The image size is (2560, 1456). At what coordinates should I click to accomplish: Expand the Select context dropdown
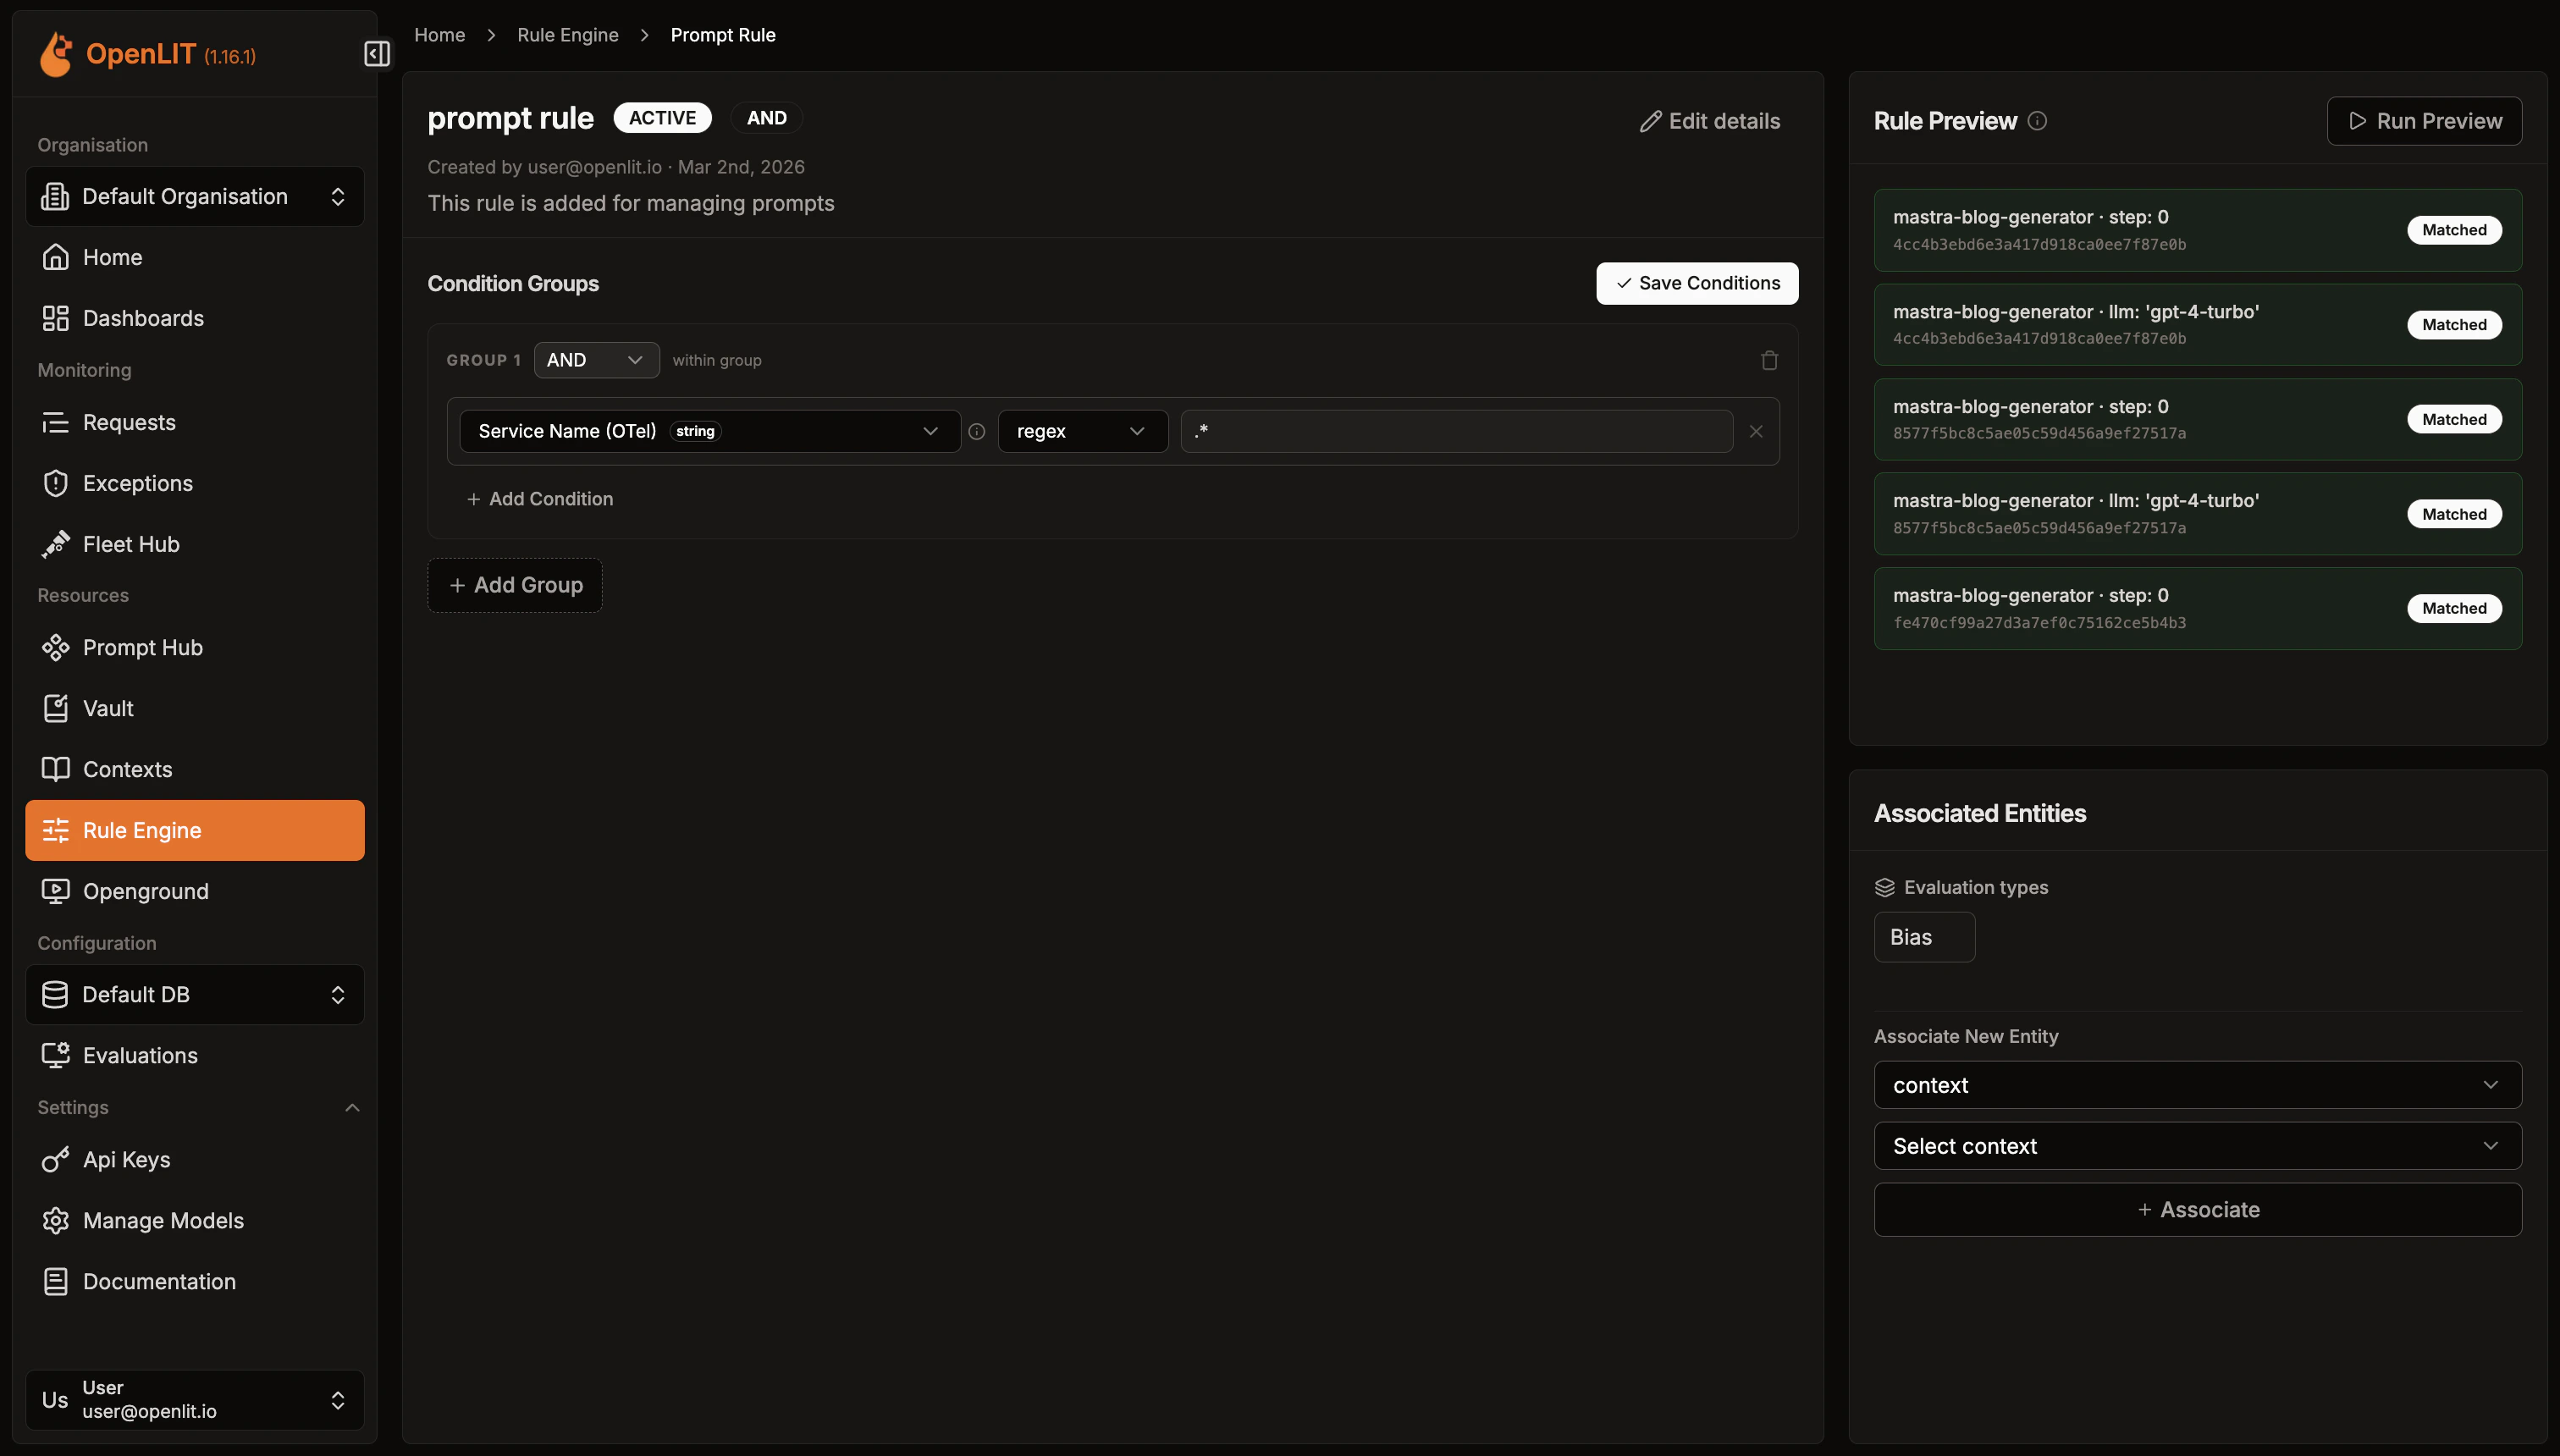2197,1146
